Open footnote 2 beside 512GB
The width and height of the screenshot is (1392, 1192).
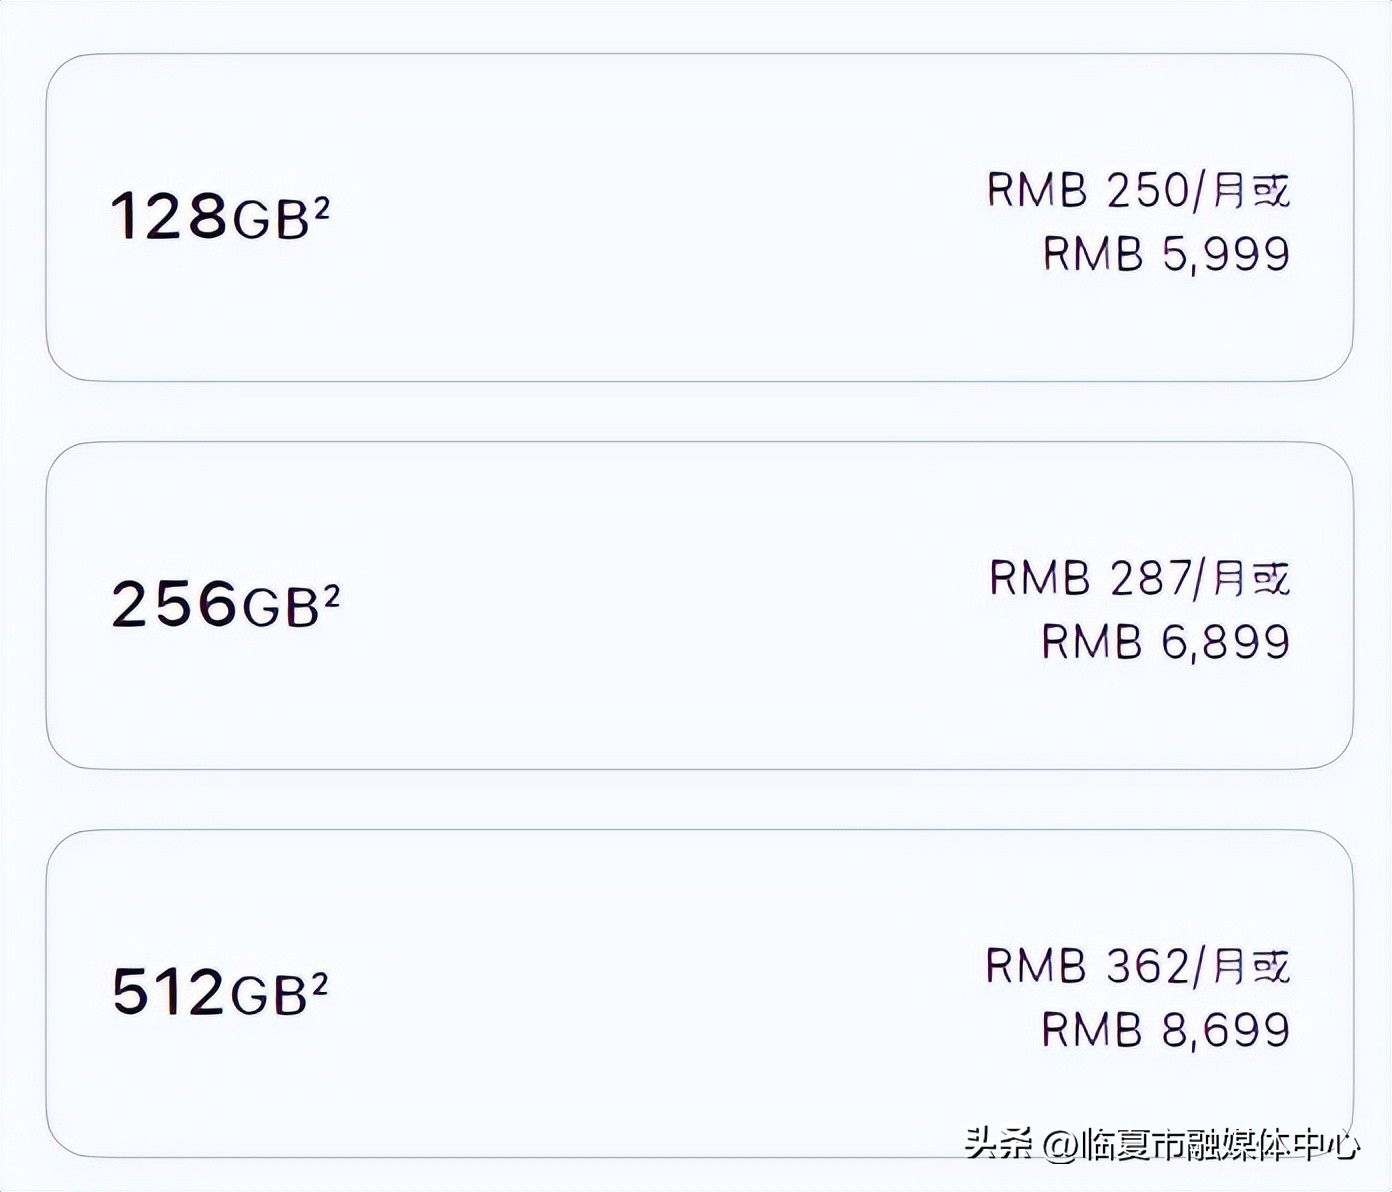click(321, 984)
